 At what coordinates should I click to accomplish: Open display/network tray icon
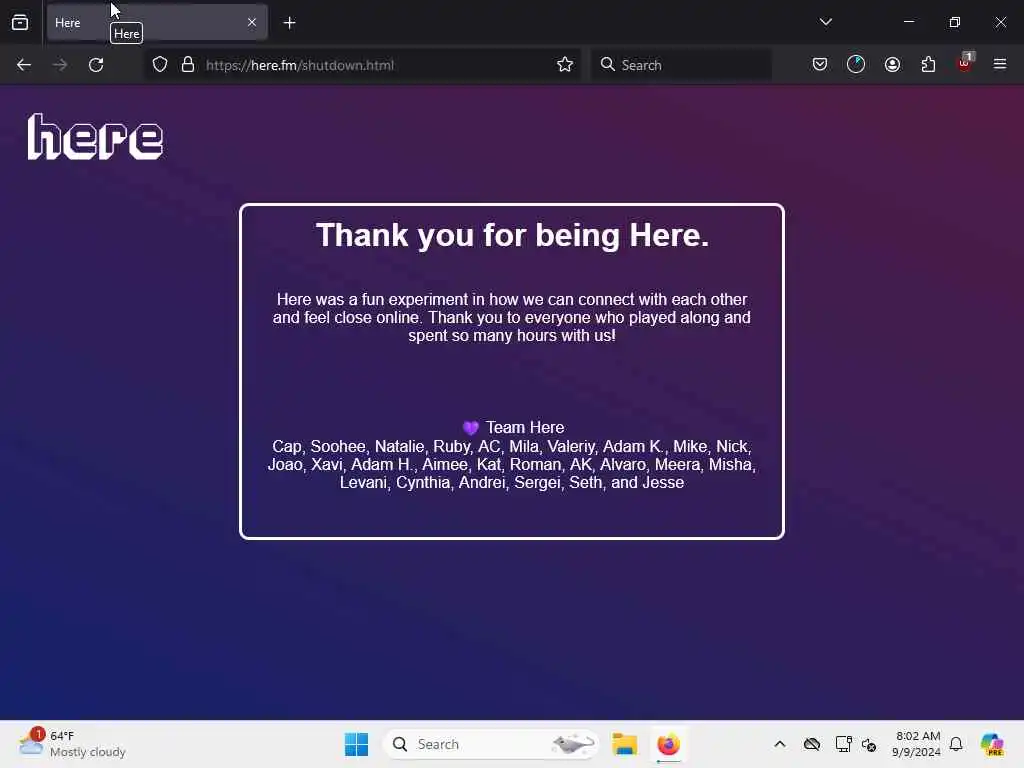(x=843, y=744)
